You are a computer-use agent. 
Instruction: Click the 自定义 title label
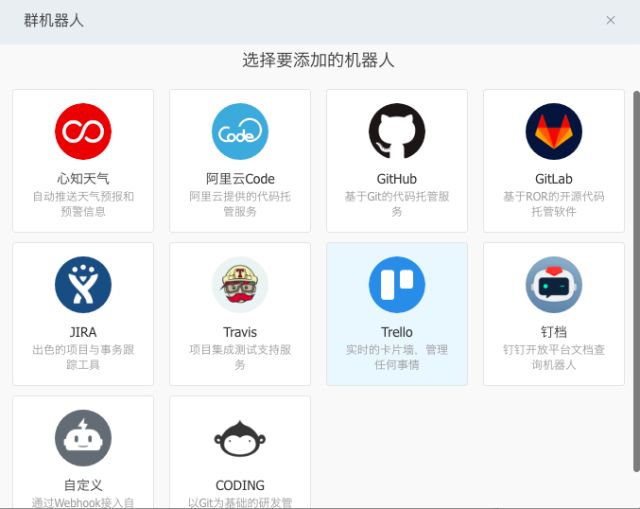click(x=83, y=485)
